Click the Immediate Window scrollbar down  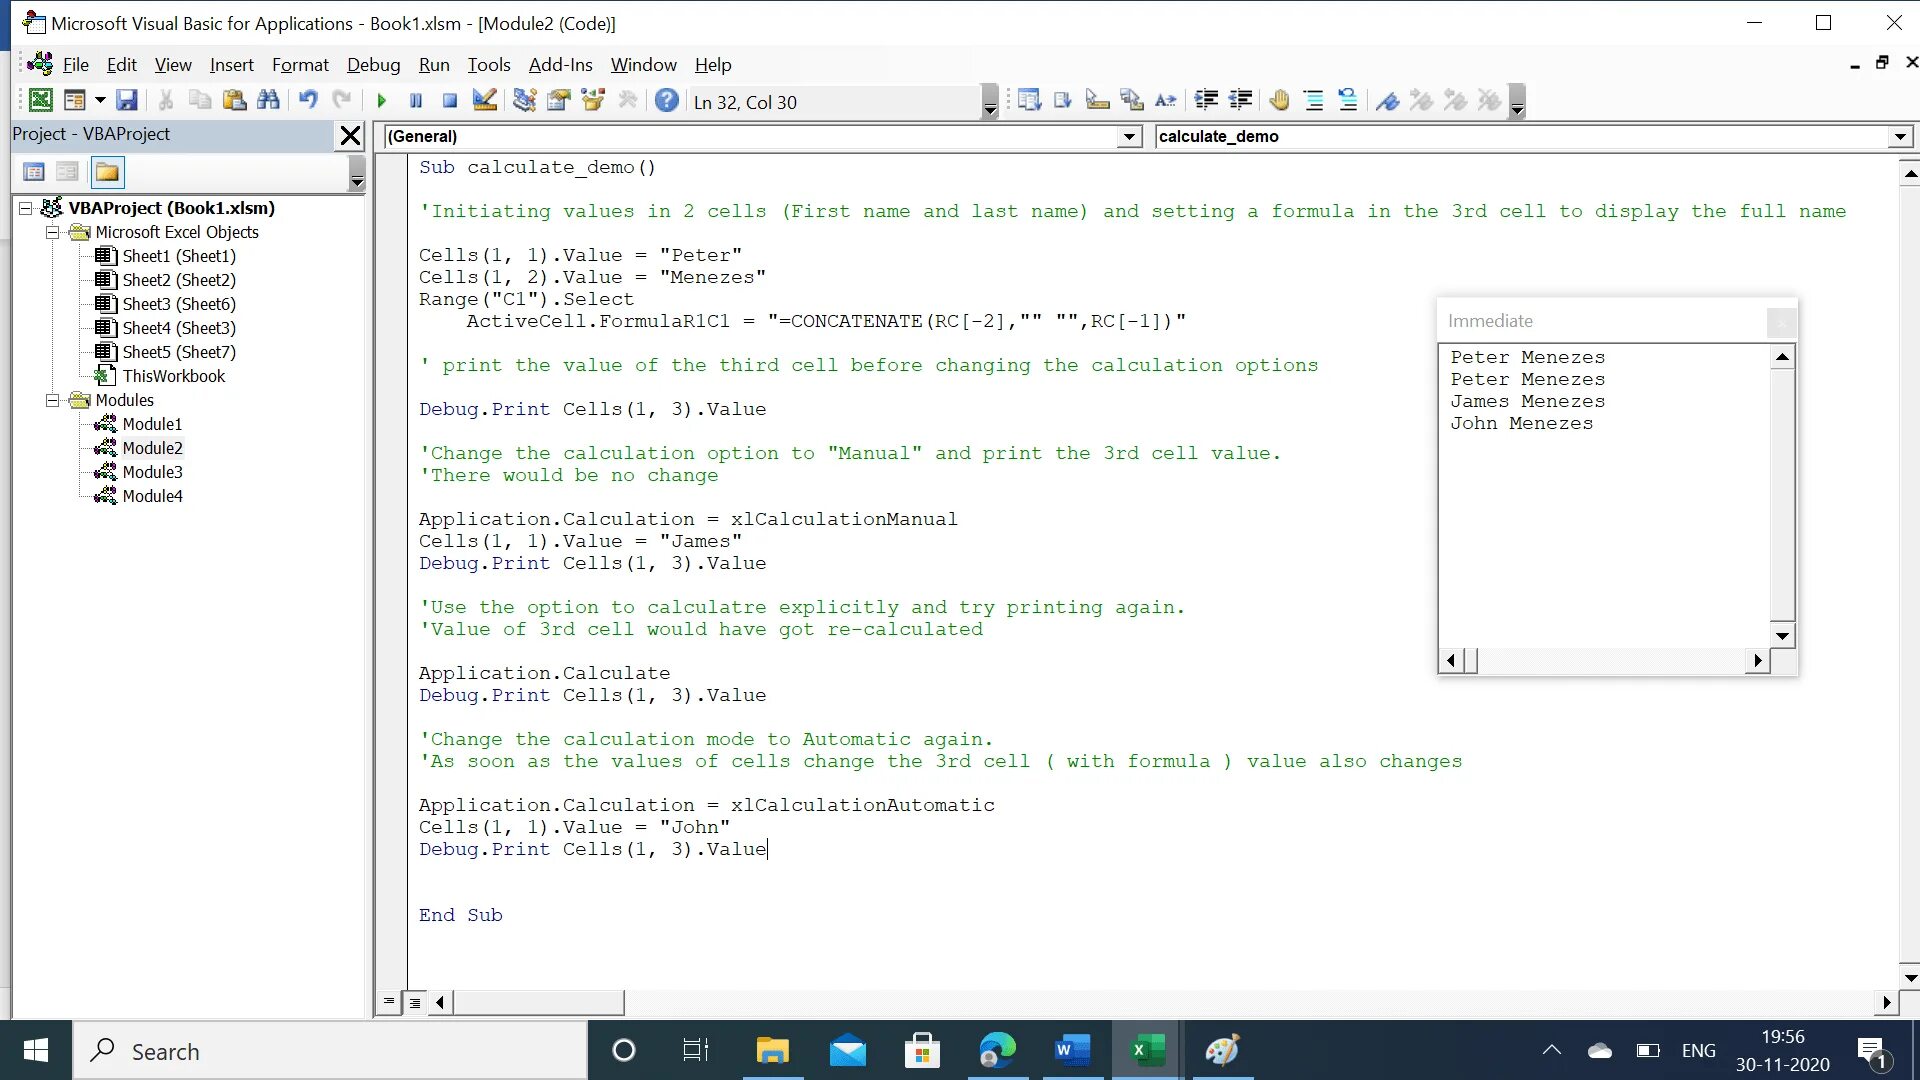tap(1784, 634)
